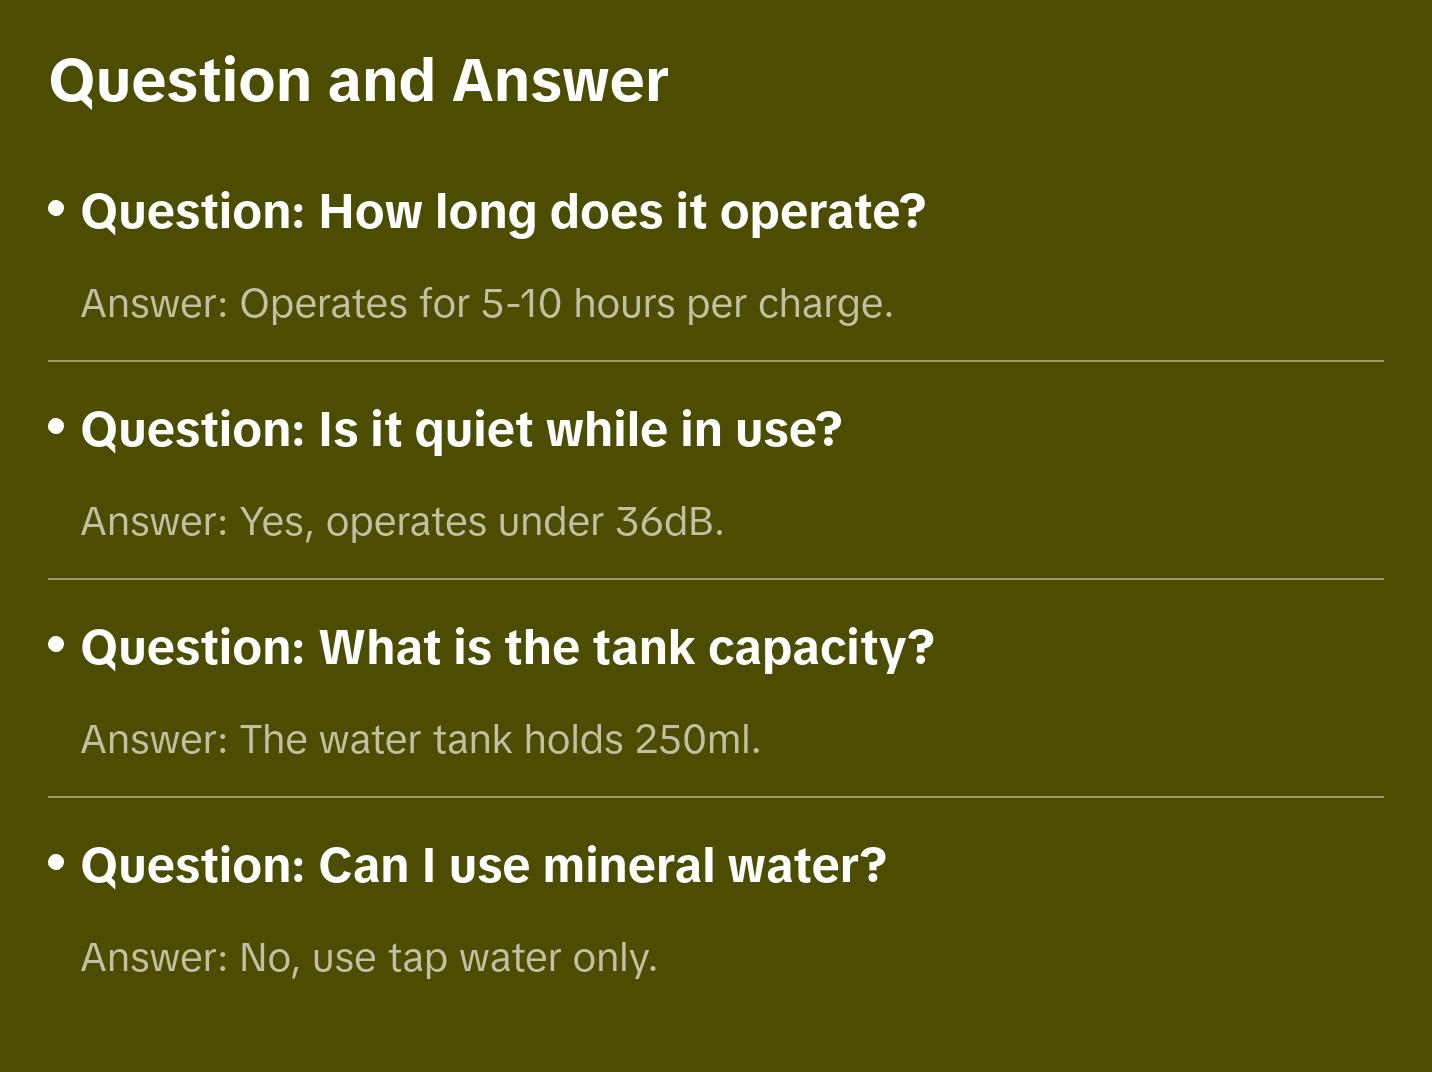Click the bullet beside the mineral water question
The image size is (1432, 1072).
pyautogui.click(x=57, y=863)
